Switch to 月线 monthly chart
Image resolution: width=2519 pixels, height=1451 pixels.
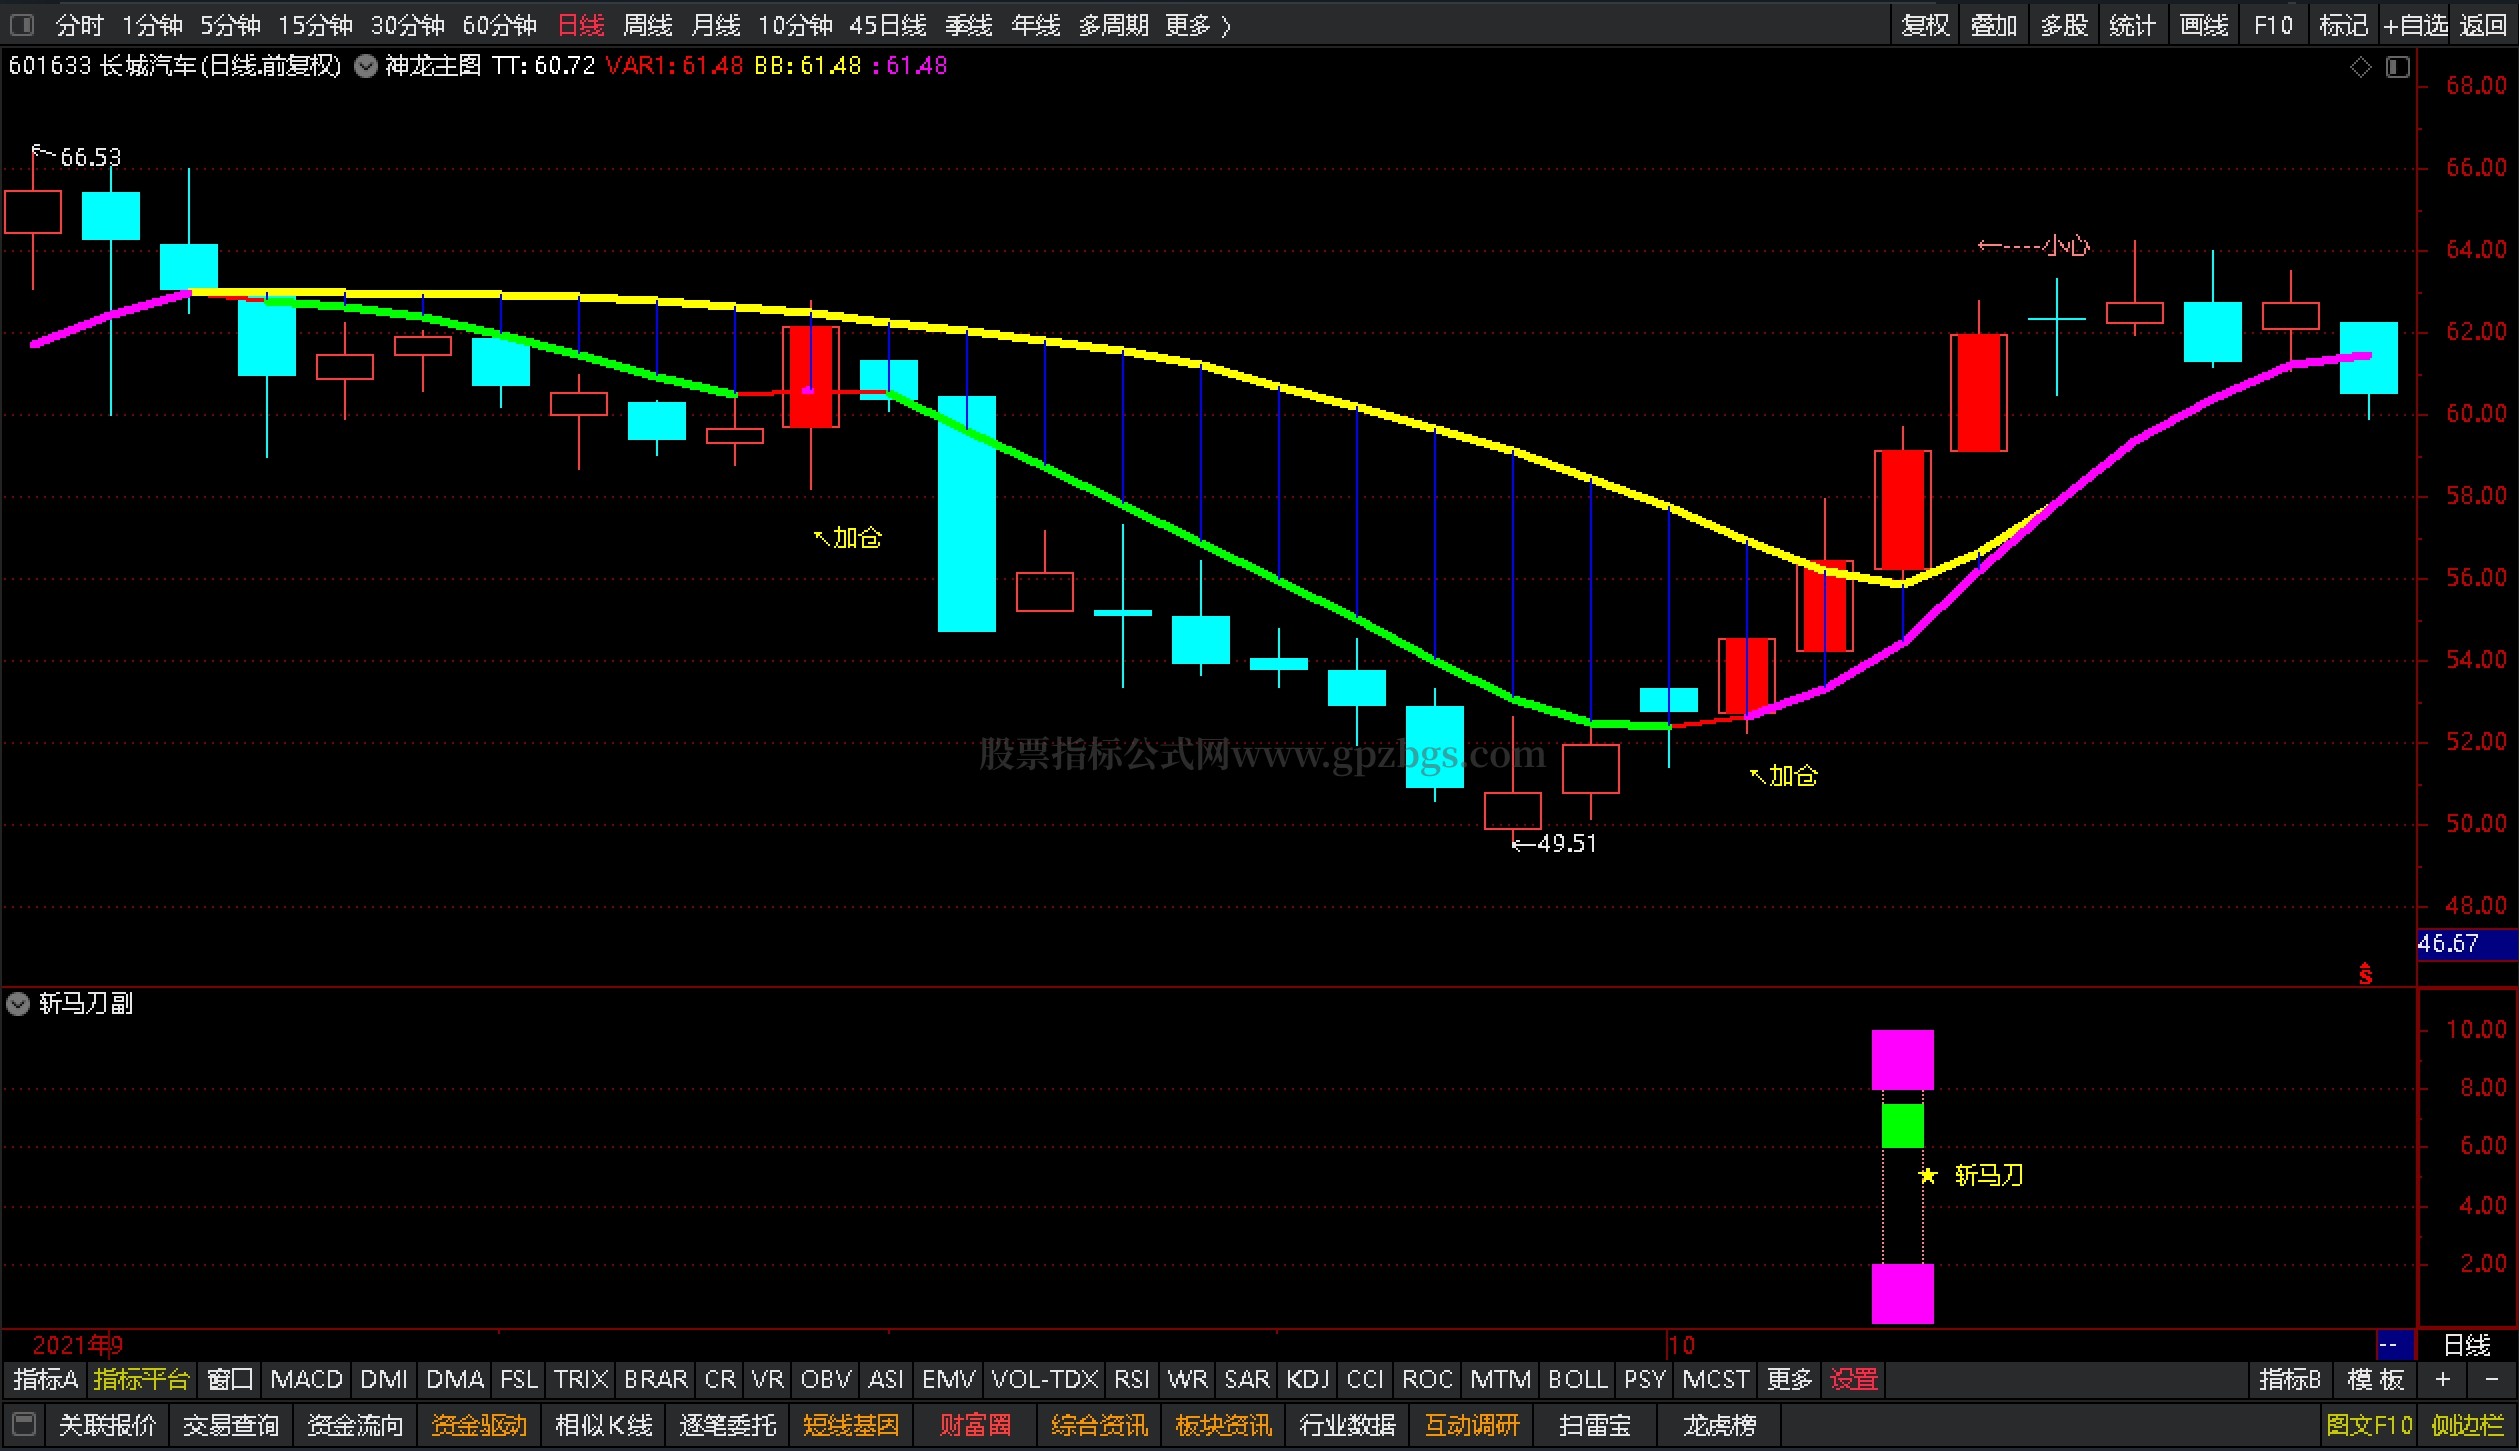pyautogui.click(x=715, y=25)
